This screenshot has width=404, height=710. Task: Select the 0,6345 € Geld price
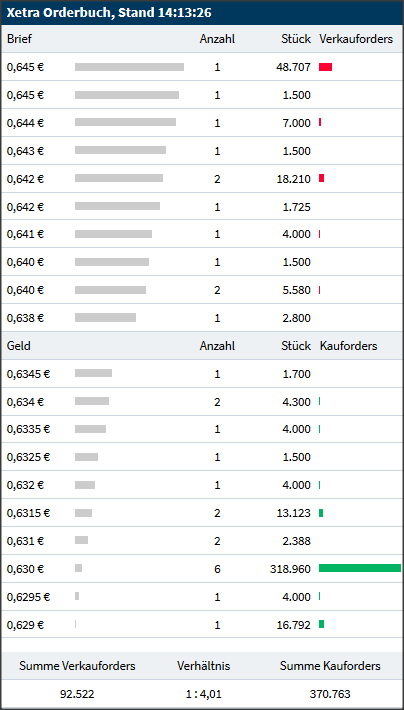pyautogui.click(x=29, y=374)
